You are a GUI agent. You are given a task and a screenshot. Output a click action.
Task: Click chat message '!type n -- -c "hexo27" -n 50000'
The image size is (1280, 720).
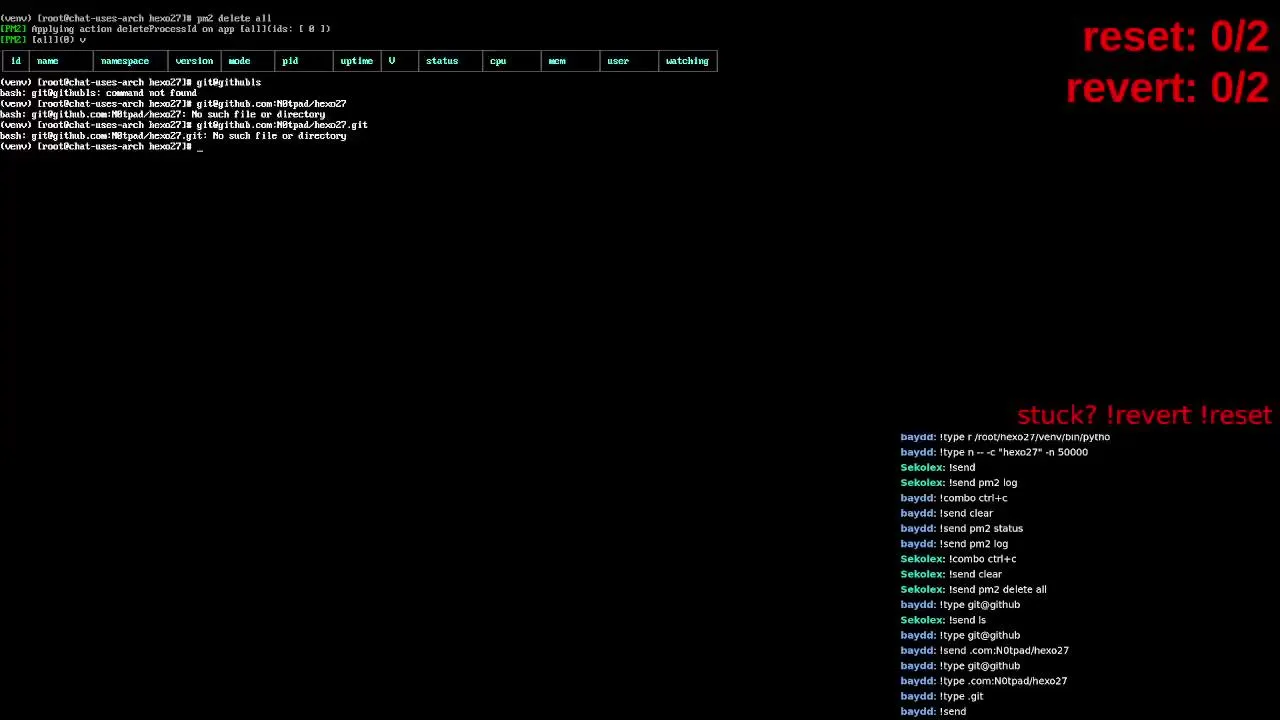tap(994, 452)
